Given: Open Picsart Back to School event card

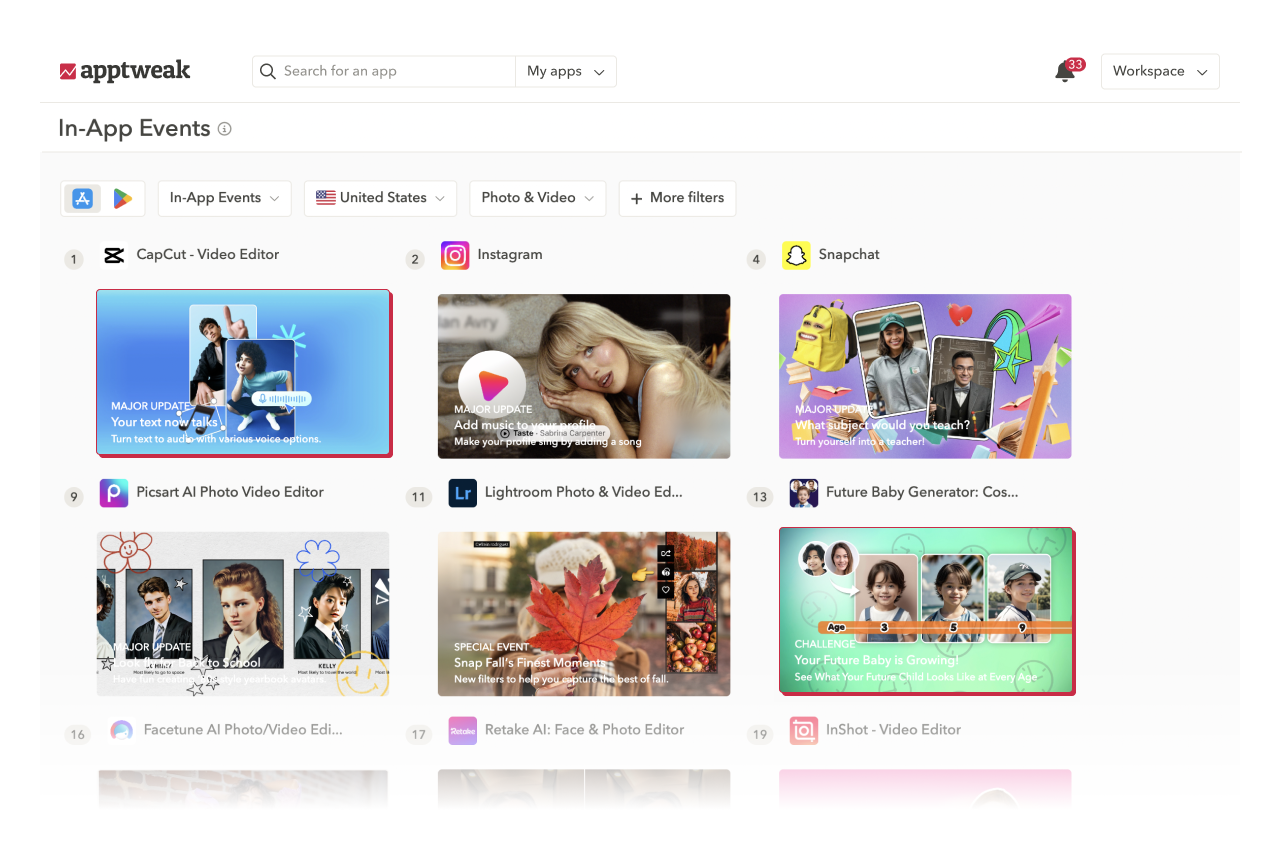Looking at the screenshot, I should coord(243,614).
